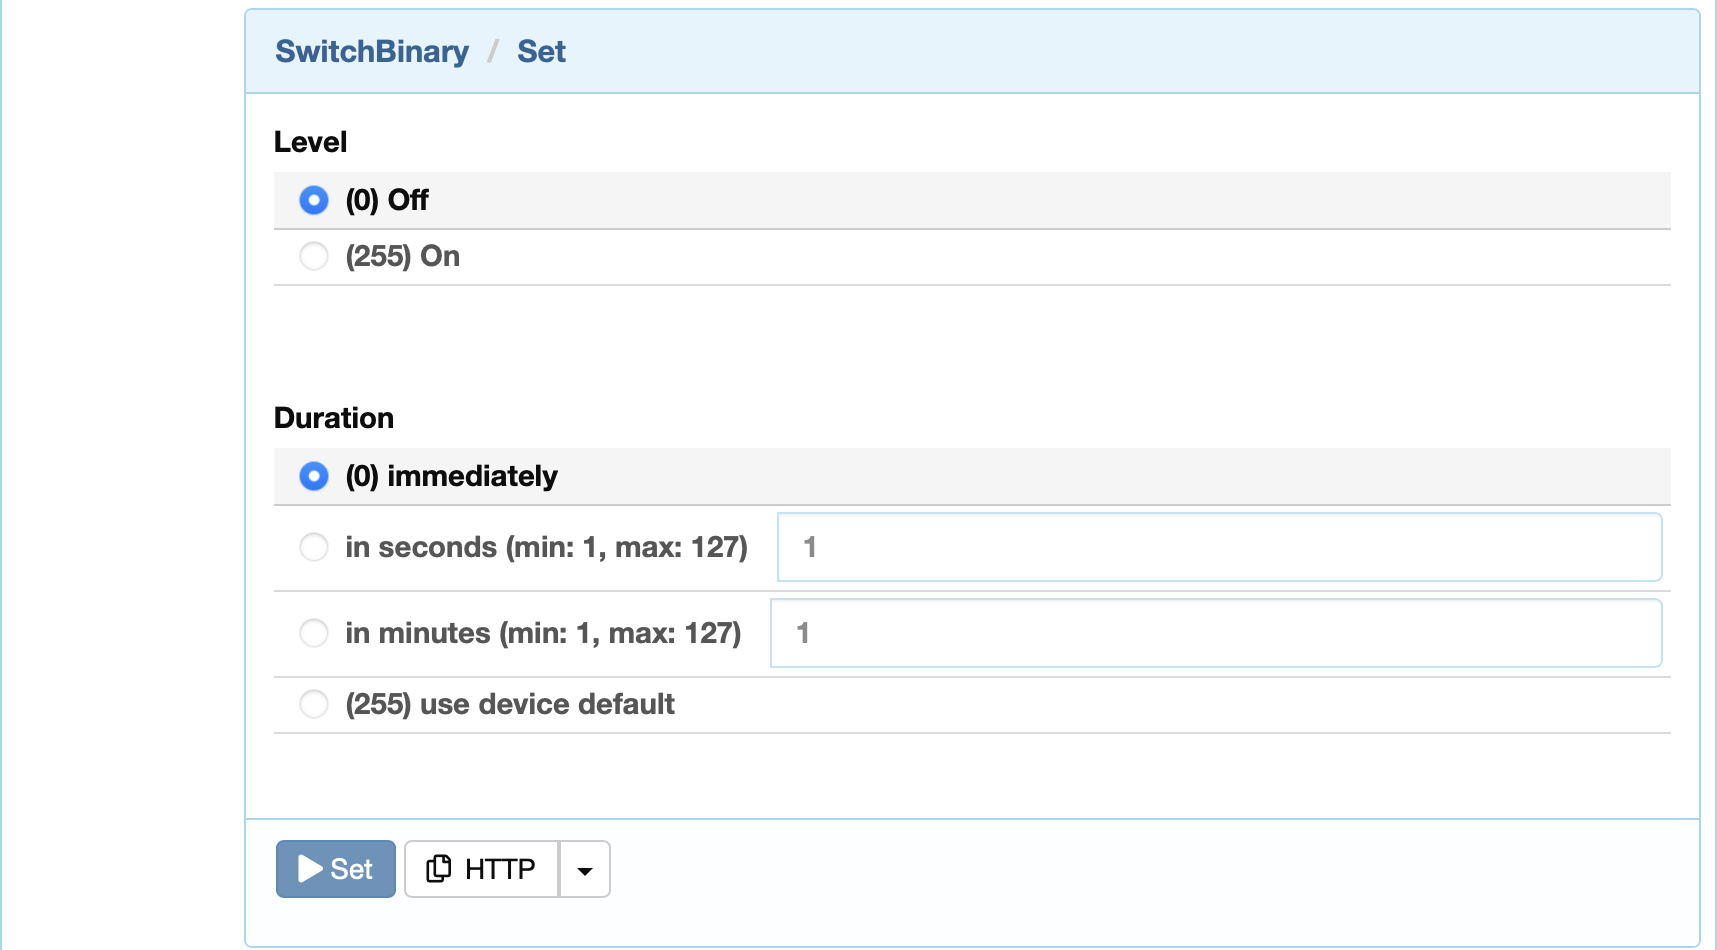Image resolution: width=1717 pixels, height=950 pixels.
Task: Select the in seconds duration radio button
Action: [x=314, y=547]
